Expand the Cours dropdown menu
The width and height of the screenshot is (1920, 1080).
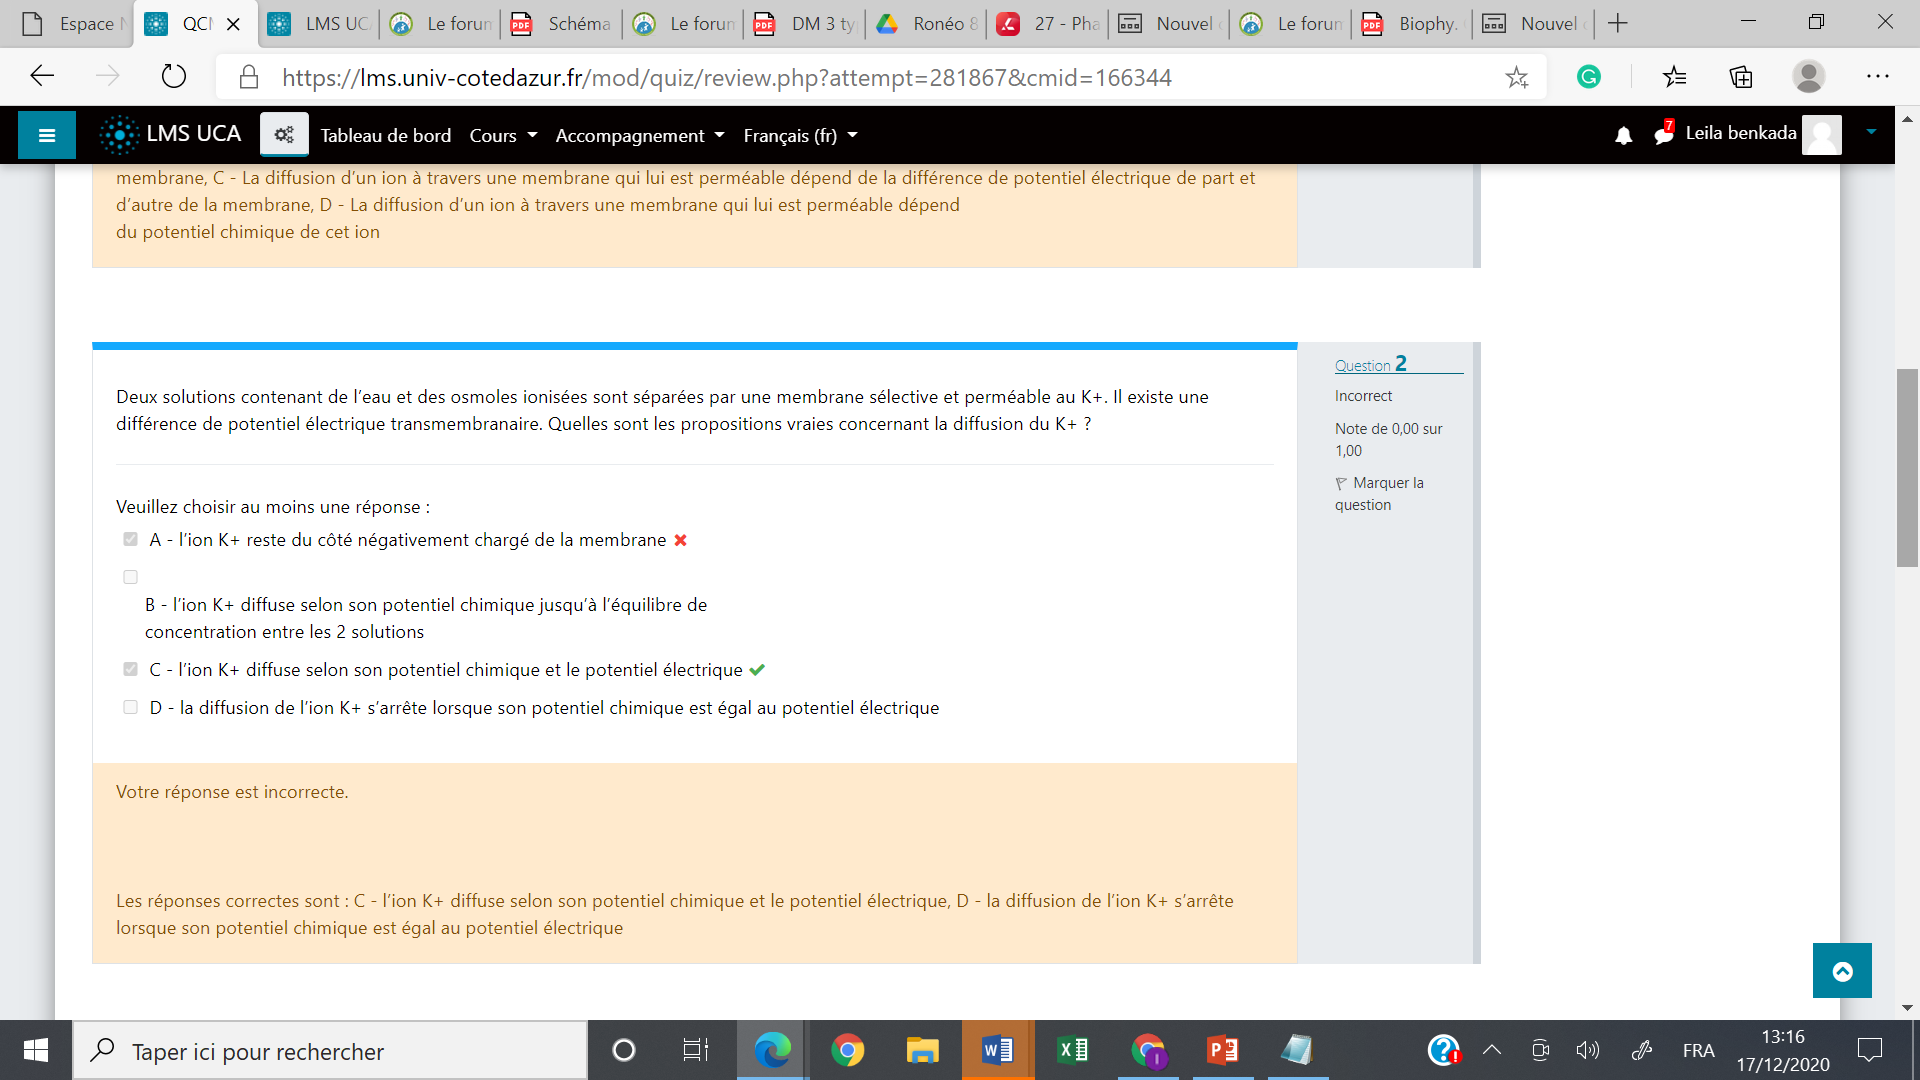point(503,135)
